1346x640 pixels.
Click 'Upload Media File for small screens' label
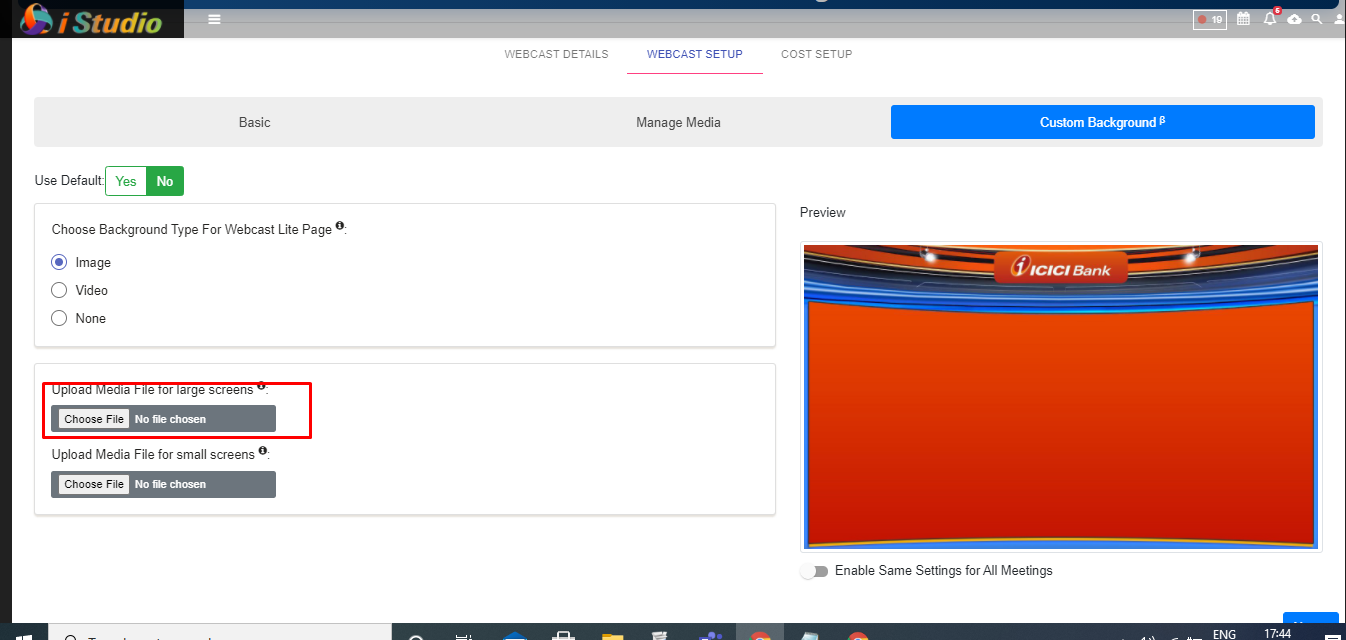point(154,454)
